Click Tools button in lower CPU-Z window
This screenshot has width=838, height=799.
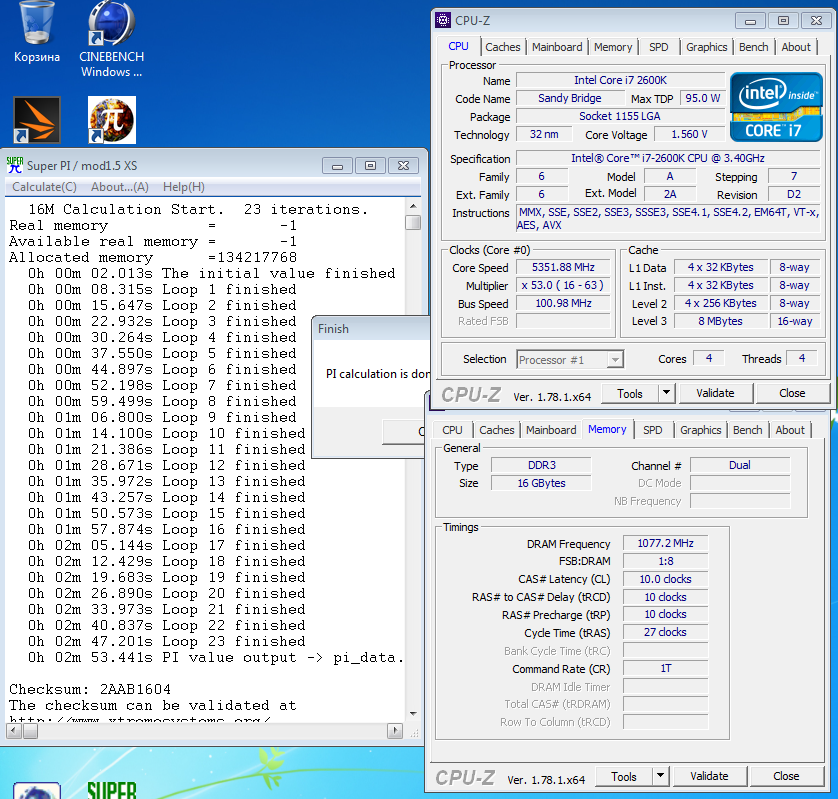[624, 777]
